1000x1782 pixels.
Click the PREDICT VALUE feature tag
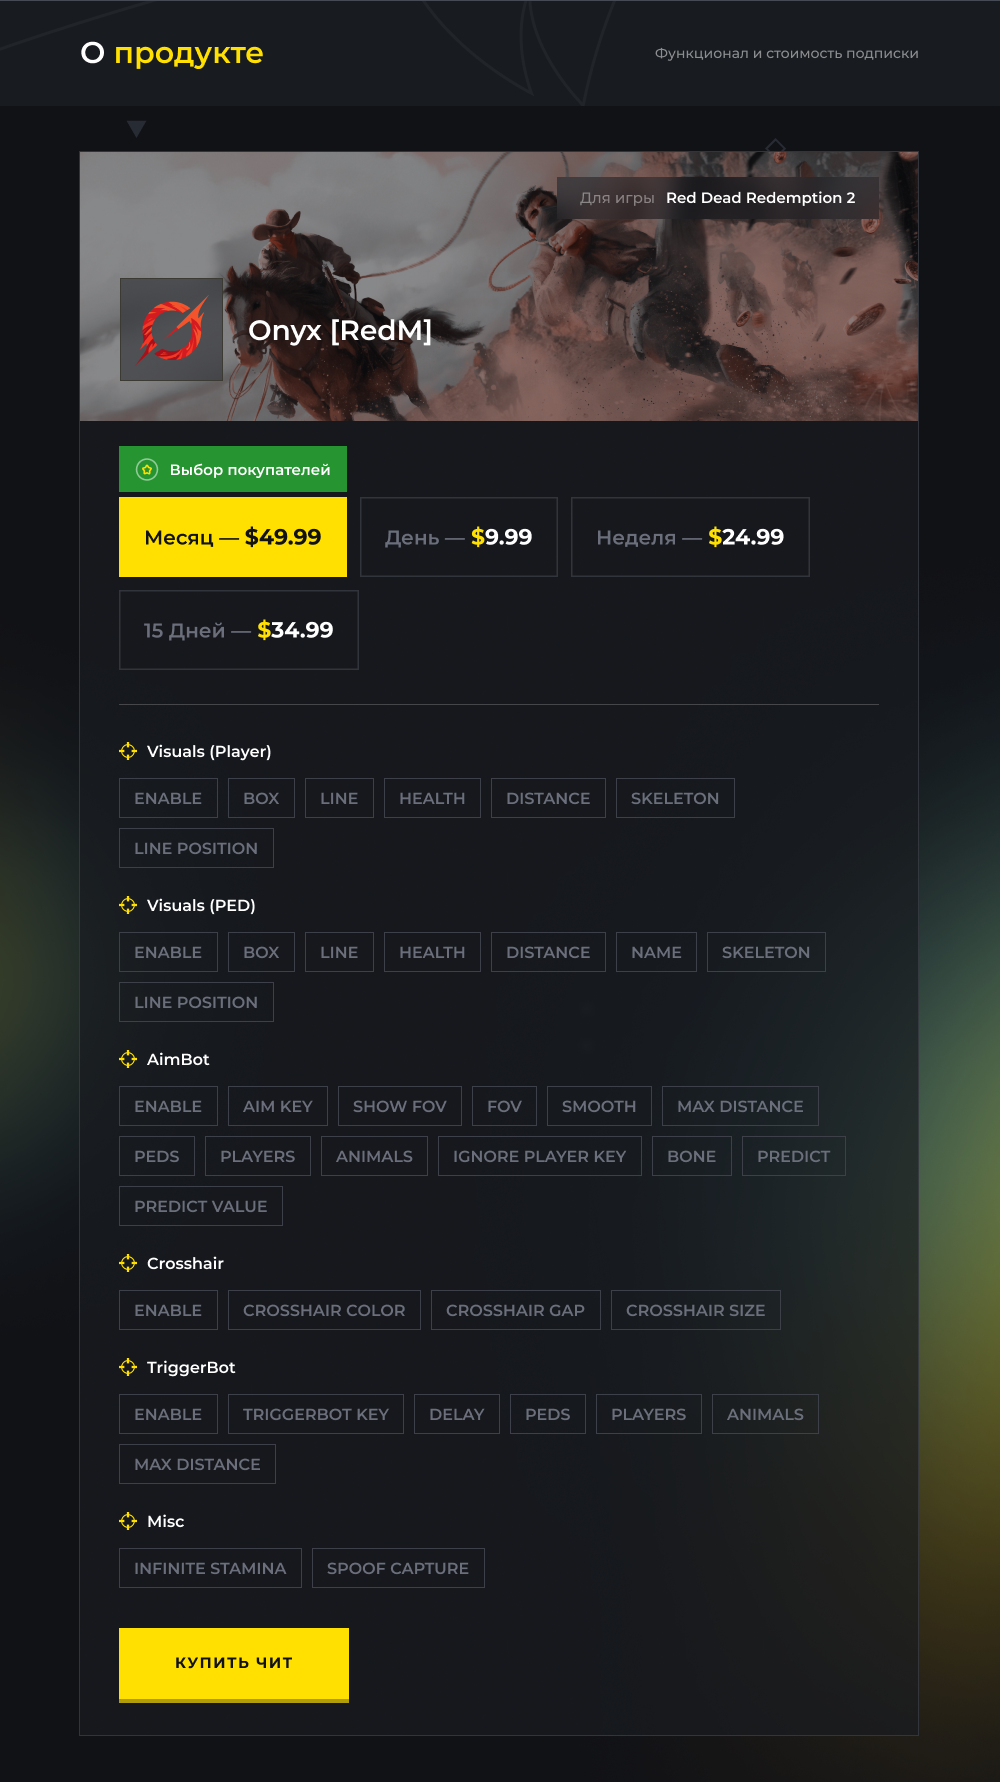(x=201, y=1206)
